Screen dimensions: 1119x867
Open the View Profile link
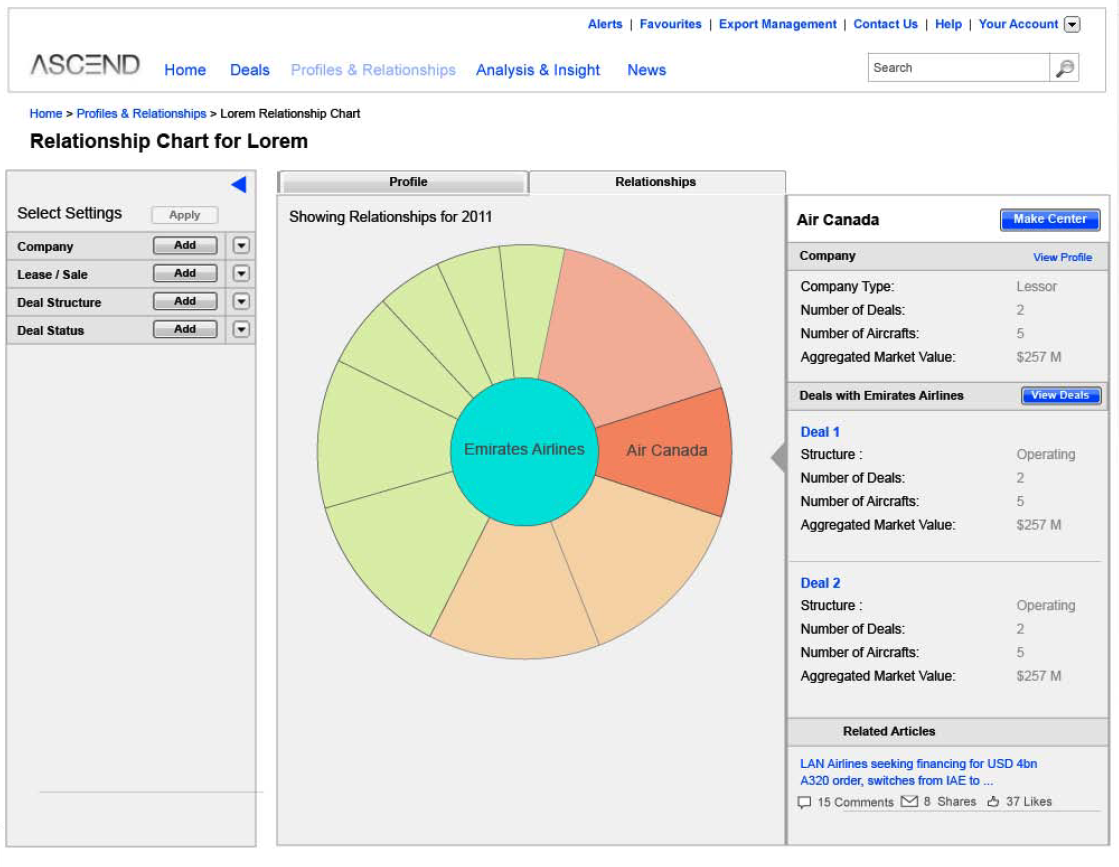[1063, 257]
